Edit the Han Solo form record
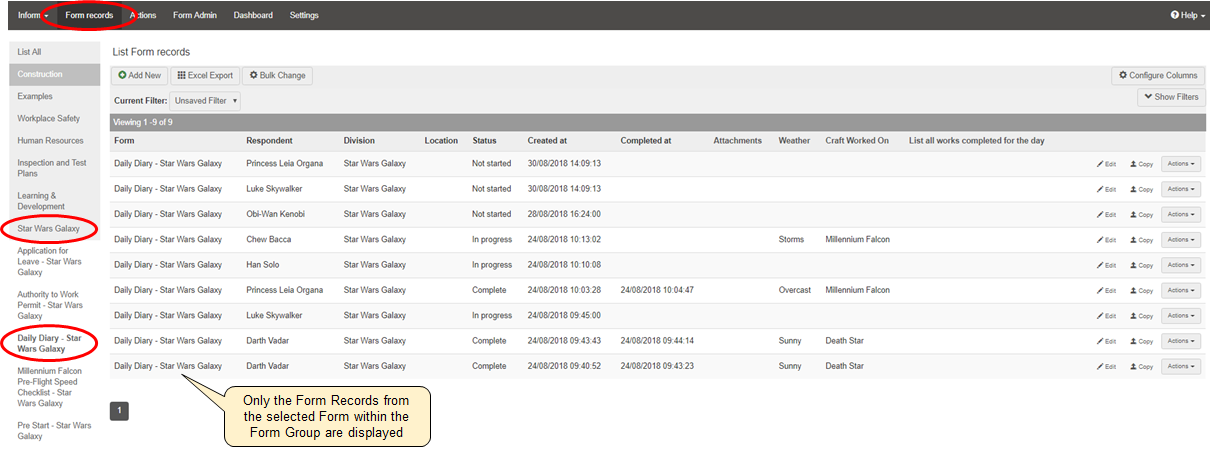 (1105, 266)
